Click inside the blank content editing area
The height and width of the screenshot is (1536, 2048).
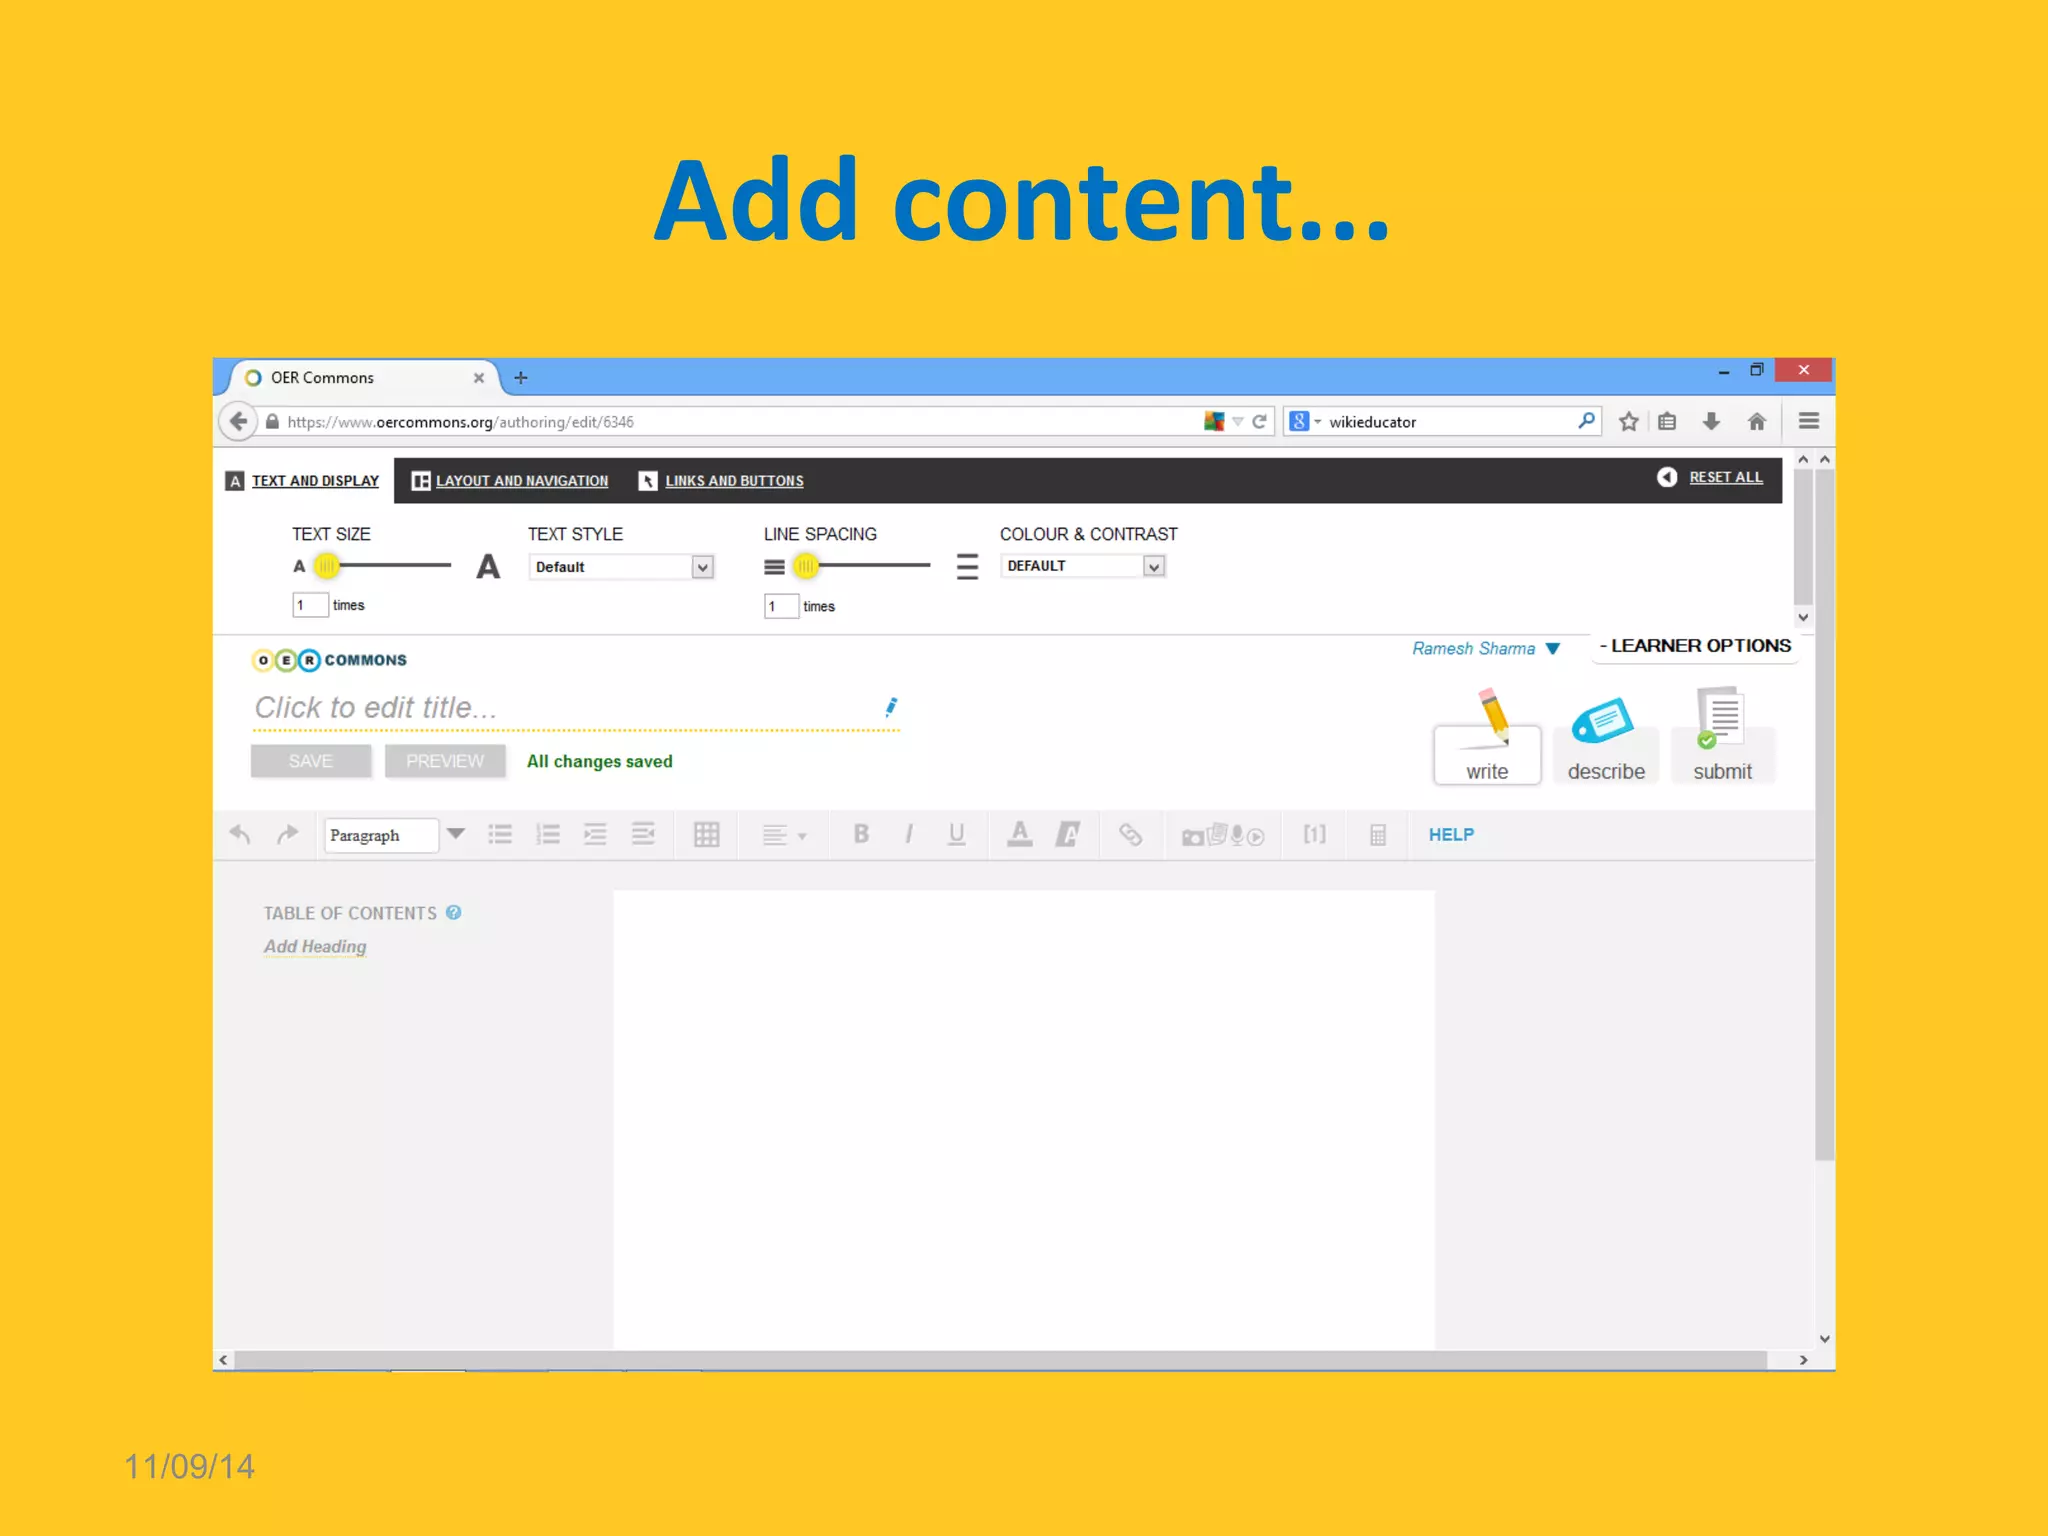(1023, 1120)
